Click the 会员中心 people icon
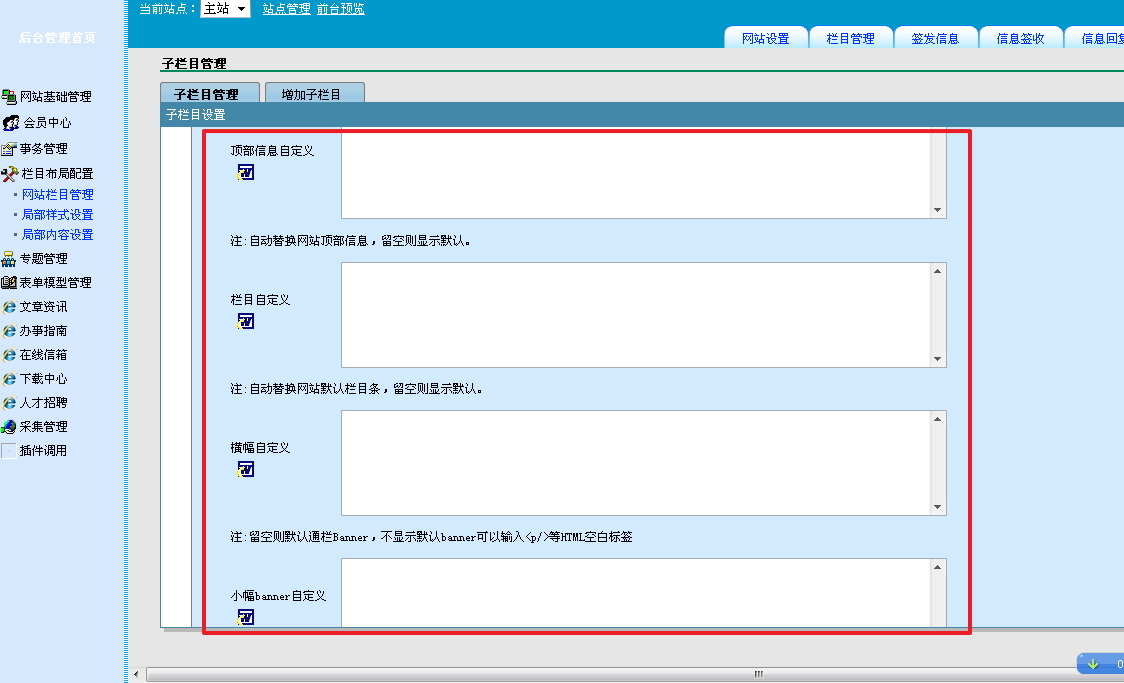Image resolution: width=1124 pixels, height=683 pixels. coord(11,123)
